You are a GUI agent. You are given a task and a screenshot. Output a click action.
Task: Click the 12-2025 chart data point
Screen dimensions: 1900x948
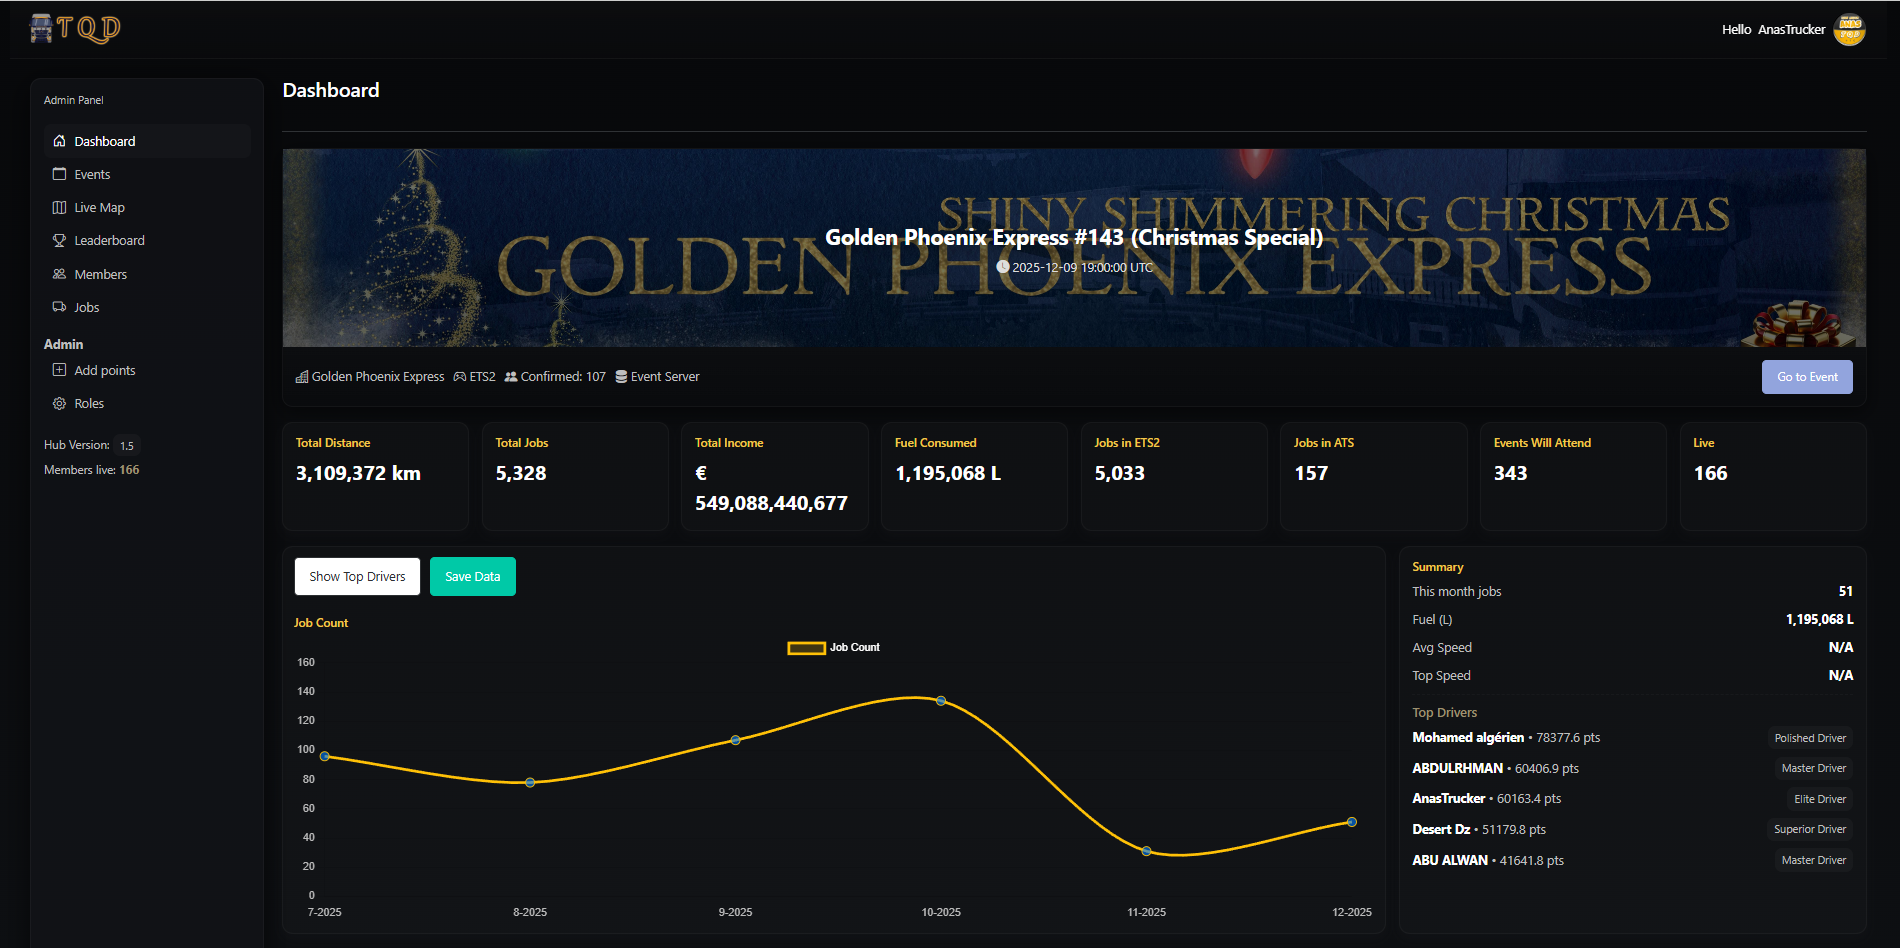pyautogui.click(x=1351, y=822)
